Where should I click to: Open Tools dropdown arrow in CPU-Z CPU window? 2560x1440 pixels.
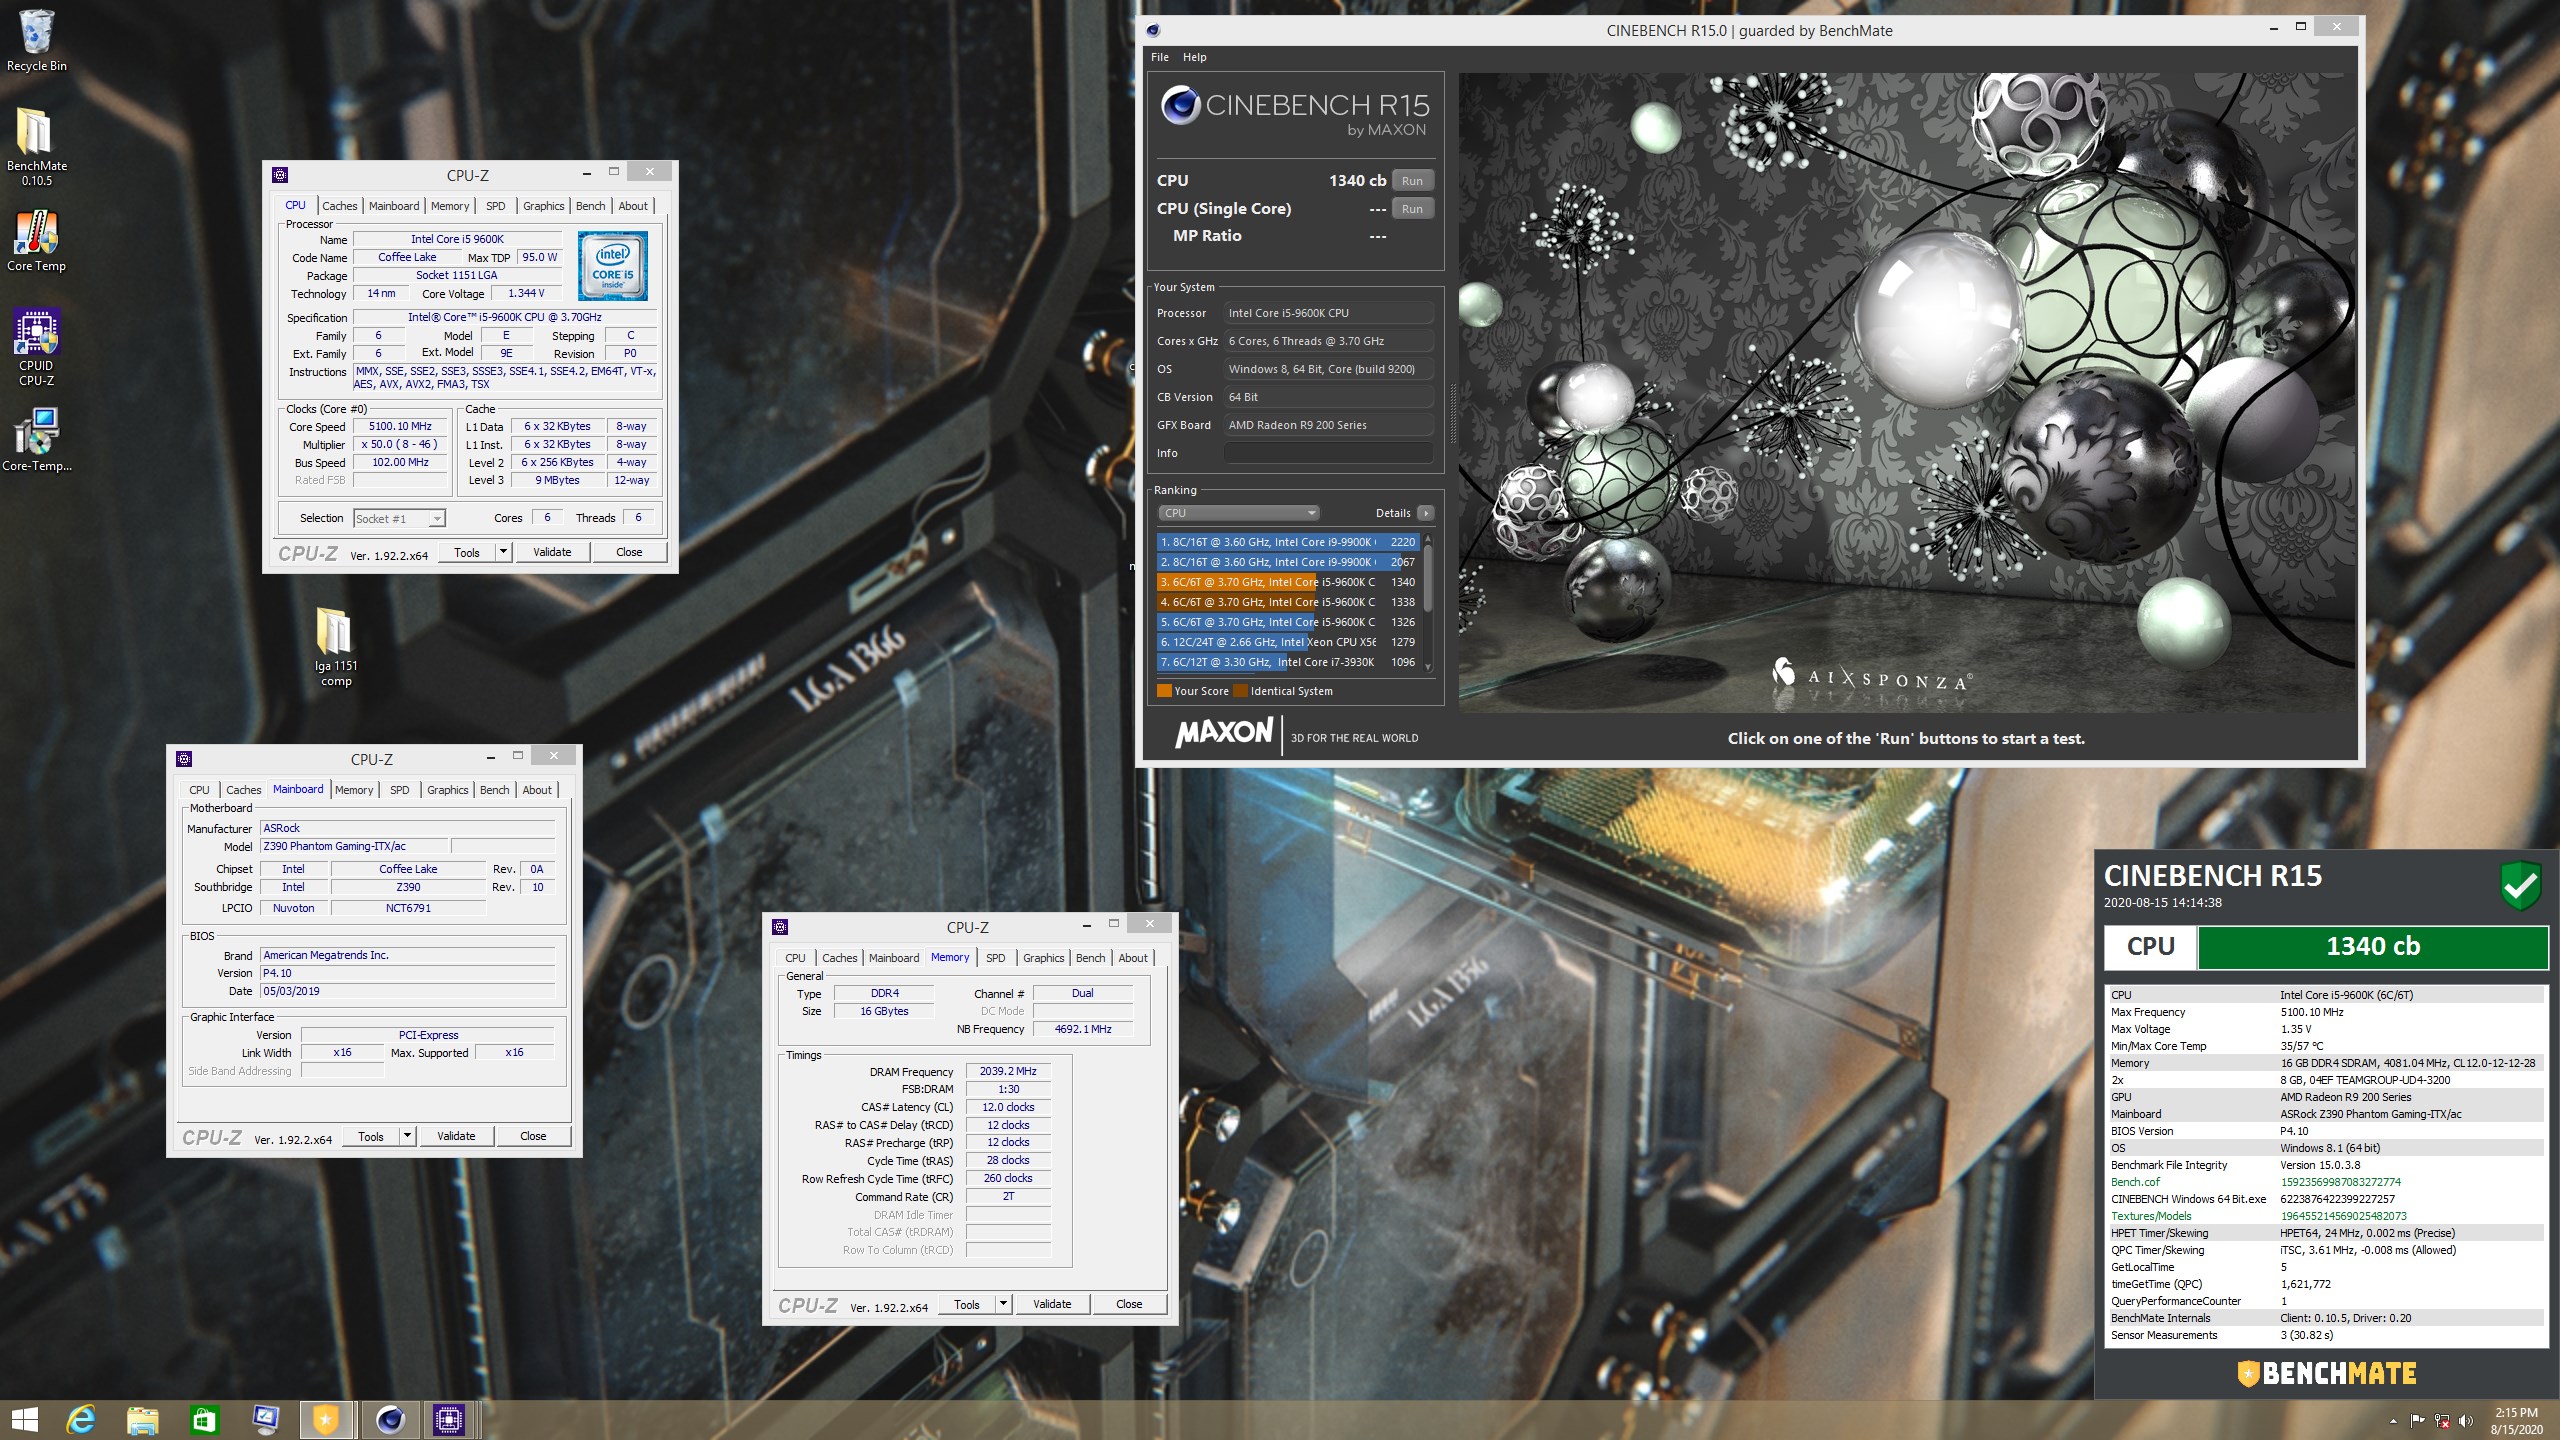coord(503,552)
